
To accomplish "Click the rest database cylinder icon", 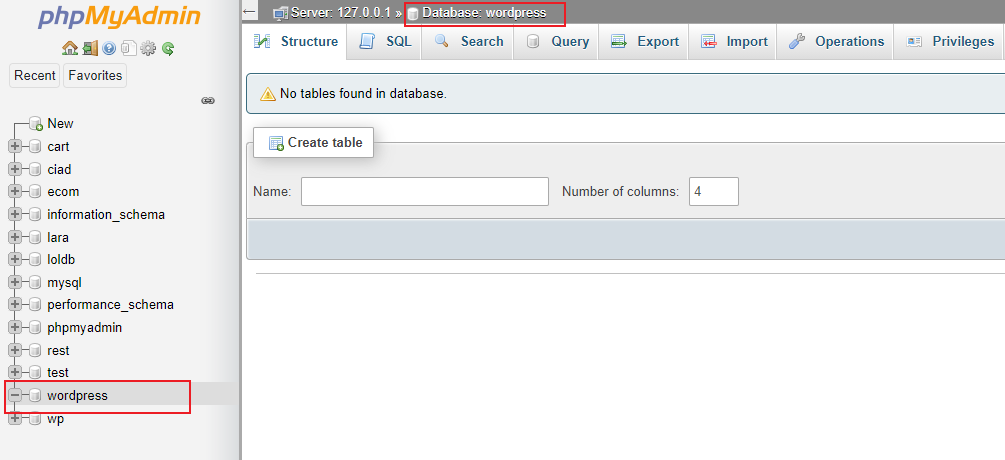I will [35, 350].
